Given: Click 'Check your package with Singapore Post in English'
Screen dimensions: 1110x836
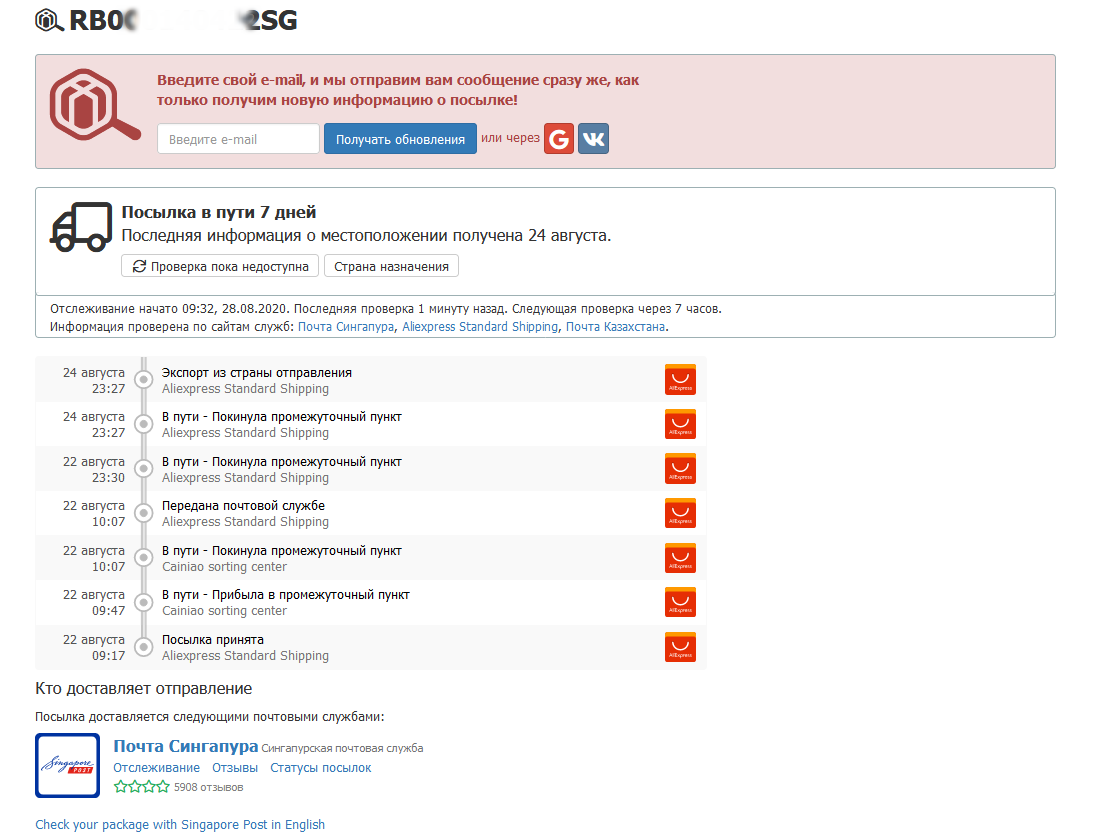Looking at the screenshot, I should point(180,825).
